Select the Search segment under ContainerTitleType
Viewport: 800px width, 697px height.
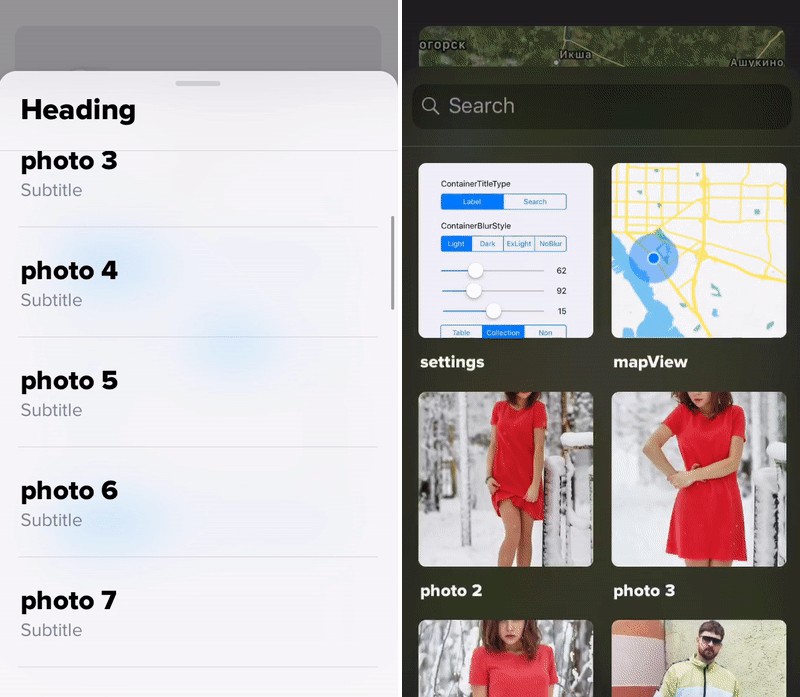pyautogui.click(x=535, y=202)
